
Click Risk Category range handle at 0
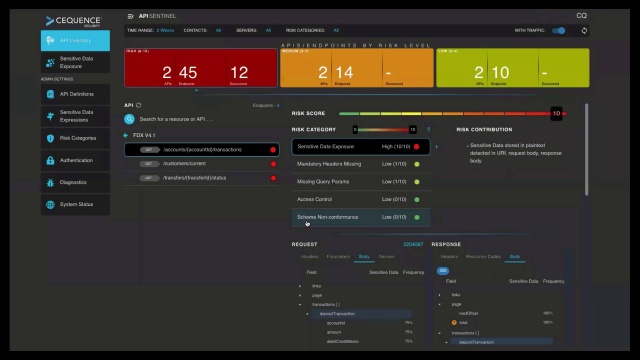[355, 130]
